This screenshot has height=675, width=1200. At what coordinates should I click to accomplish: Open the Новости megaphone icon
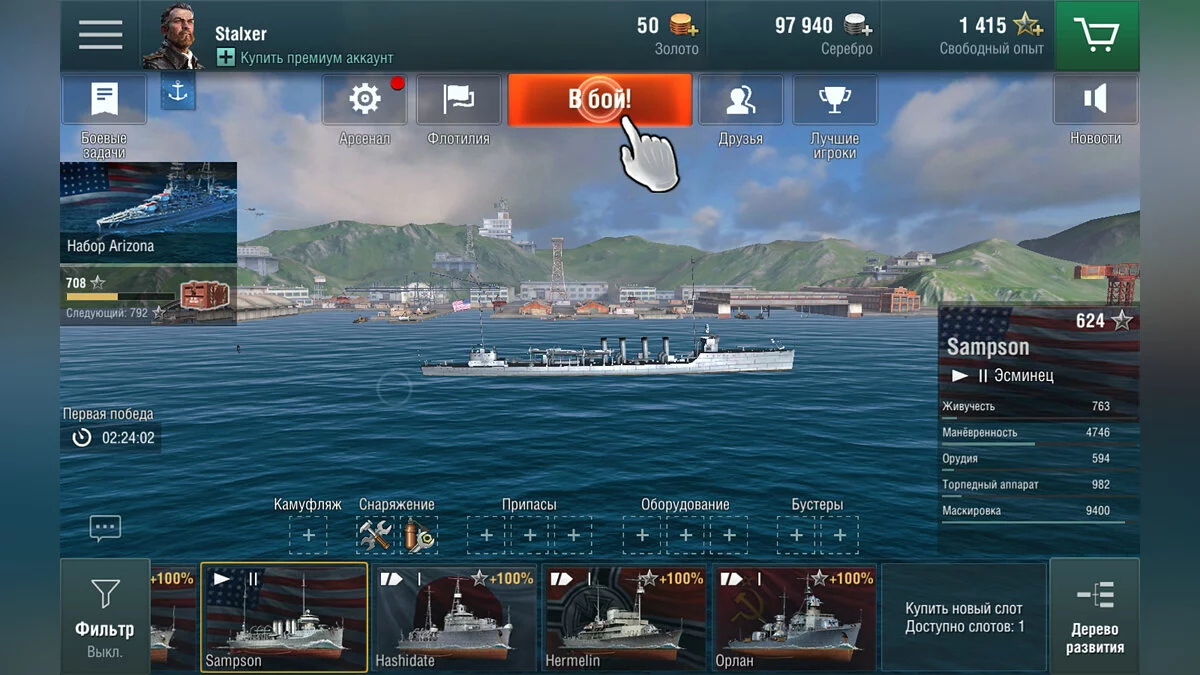pos(1095,99)
